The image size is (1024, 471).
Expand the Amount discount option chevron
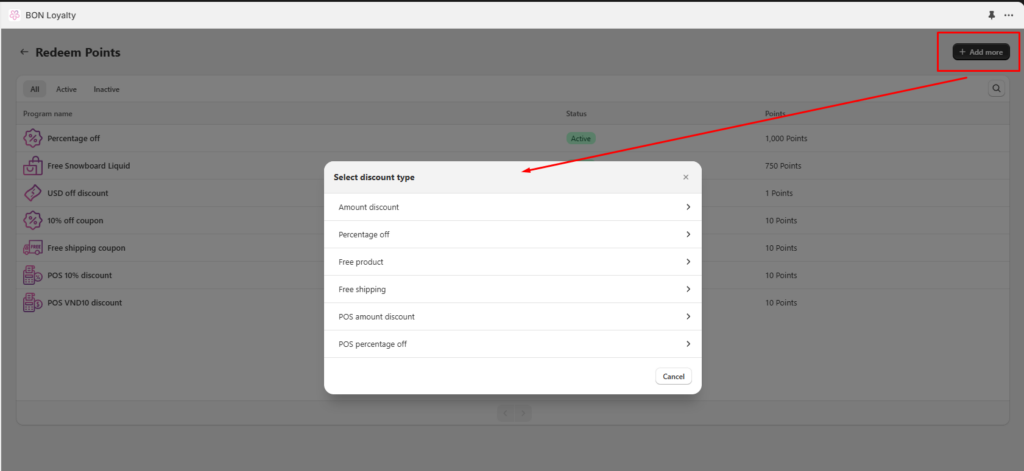[688, 207]
